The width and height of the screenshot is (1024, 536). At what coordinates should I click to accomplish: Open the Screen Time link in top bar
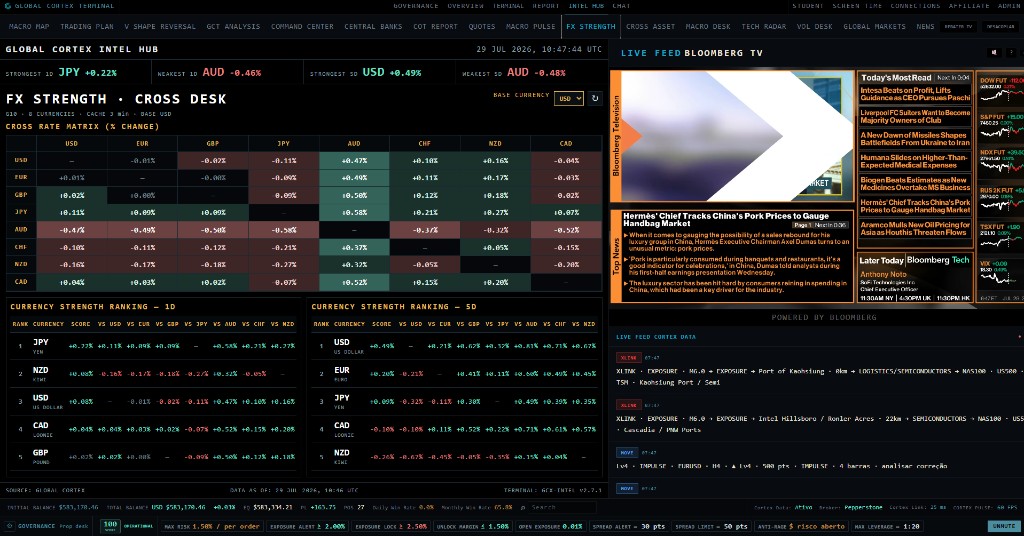tap(857, 6)
